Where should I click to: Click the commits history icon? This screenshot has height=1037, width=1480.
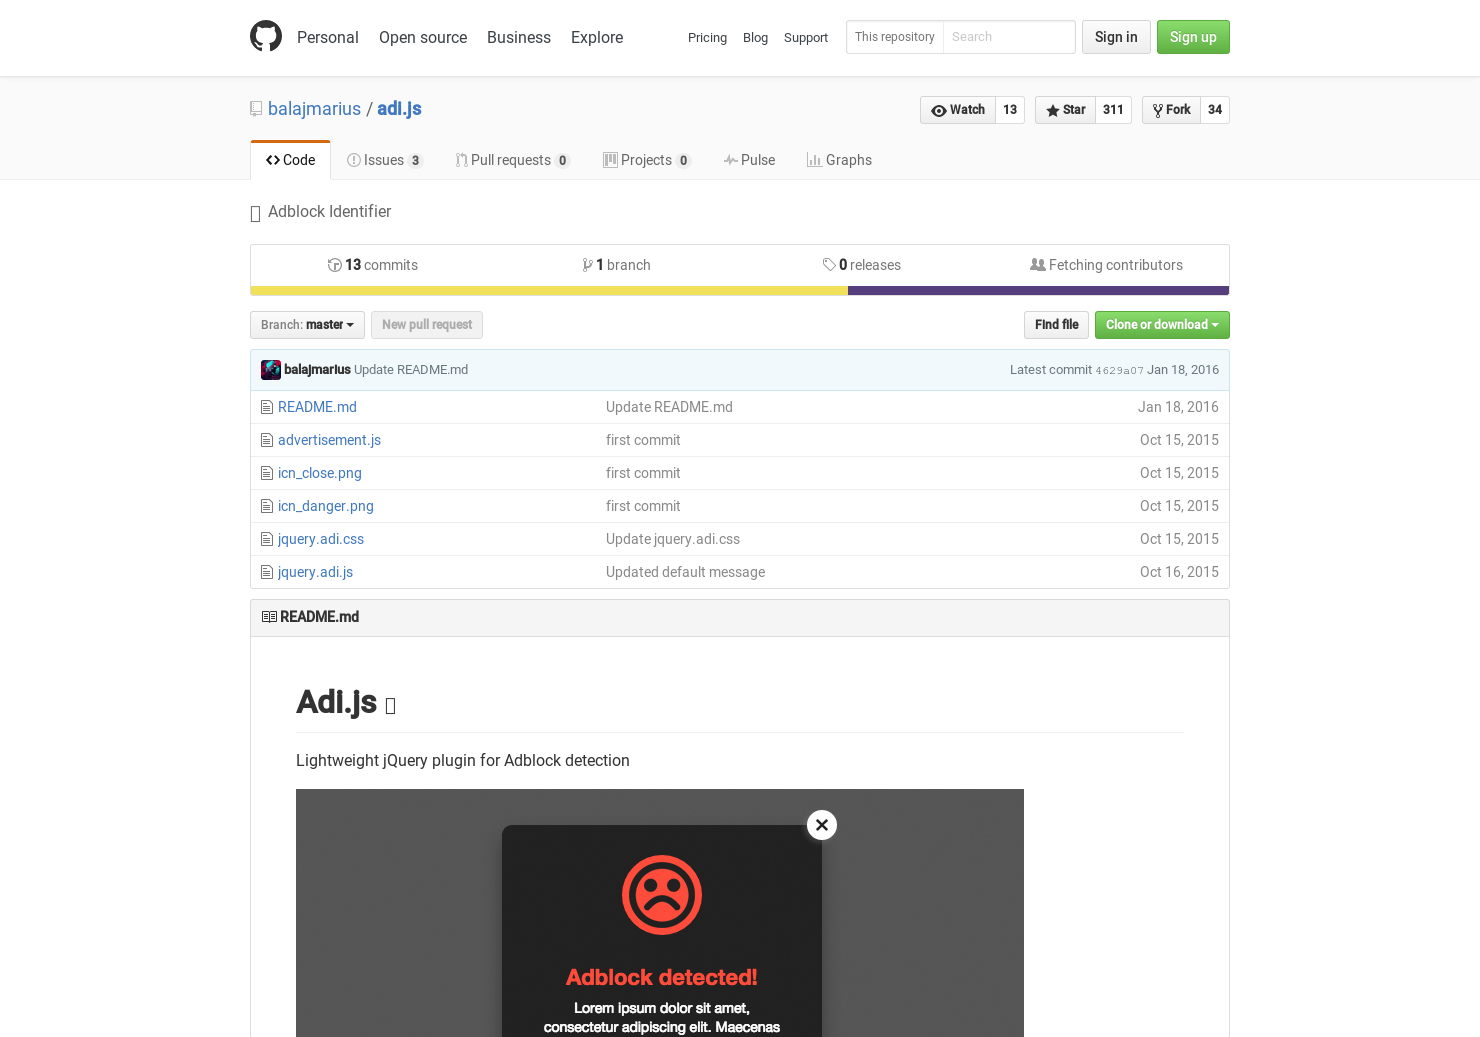click(x=335, y=265)
